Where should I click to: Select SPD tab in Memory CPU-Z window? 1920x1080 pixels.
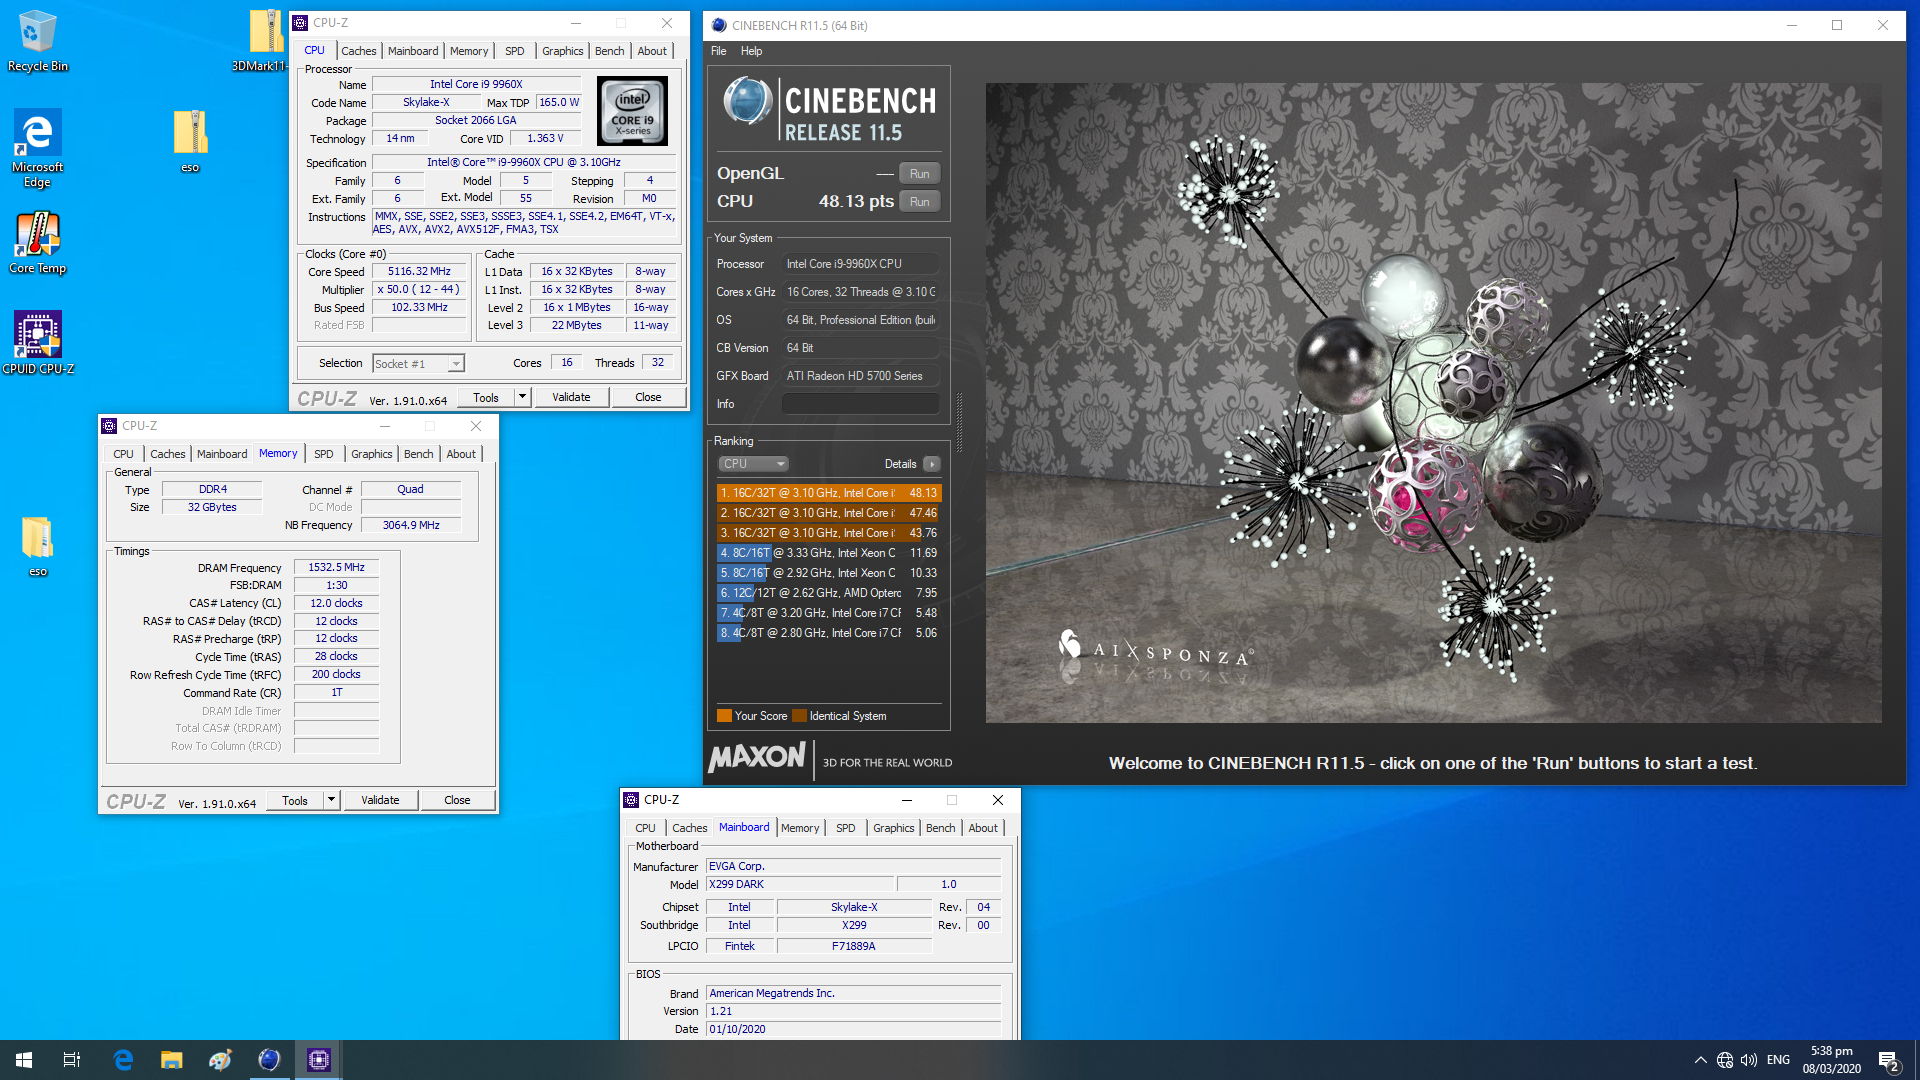point(324,454)
